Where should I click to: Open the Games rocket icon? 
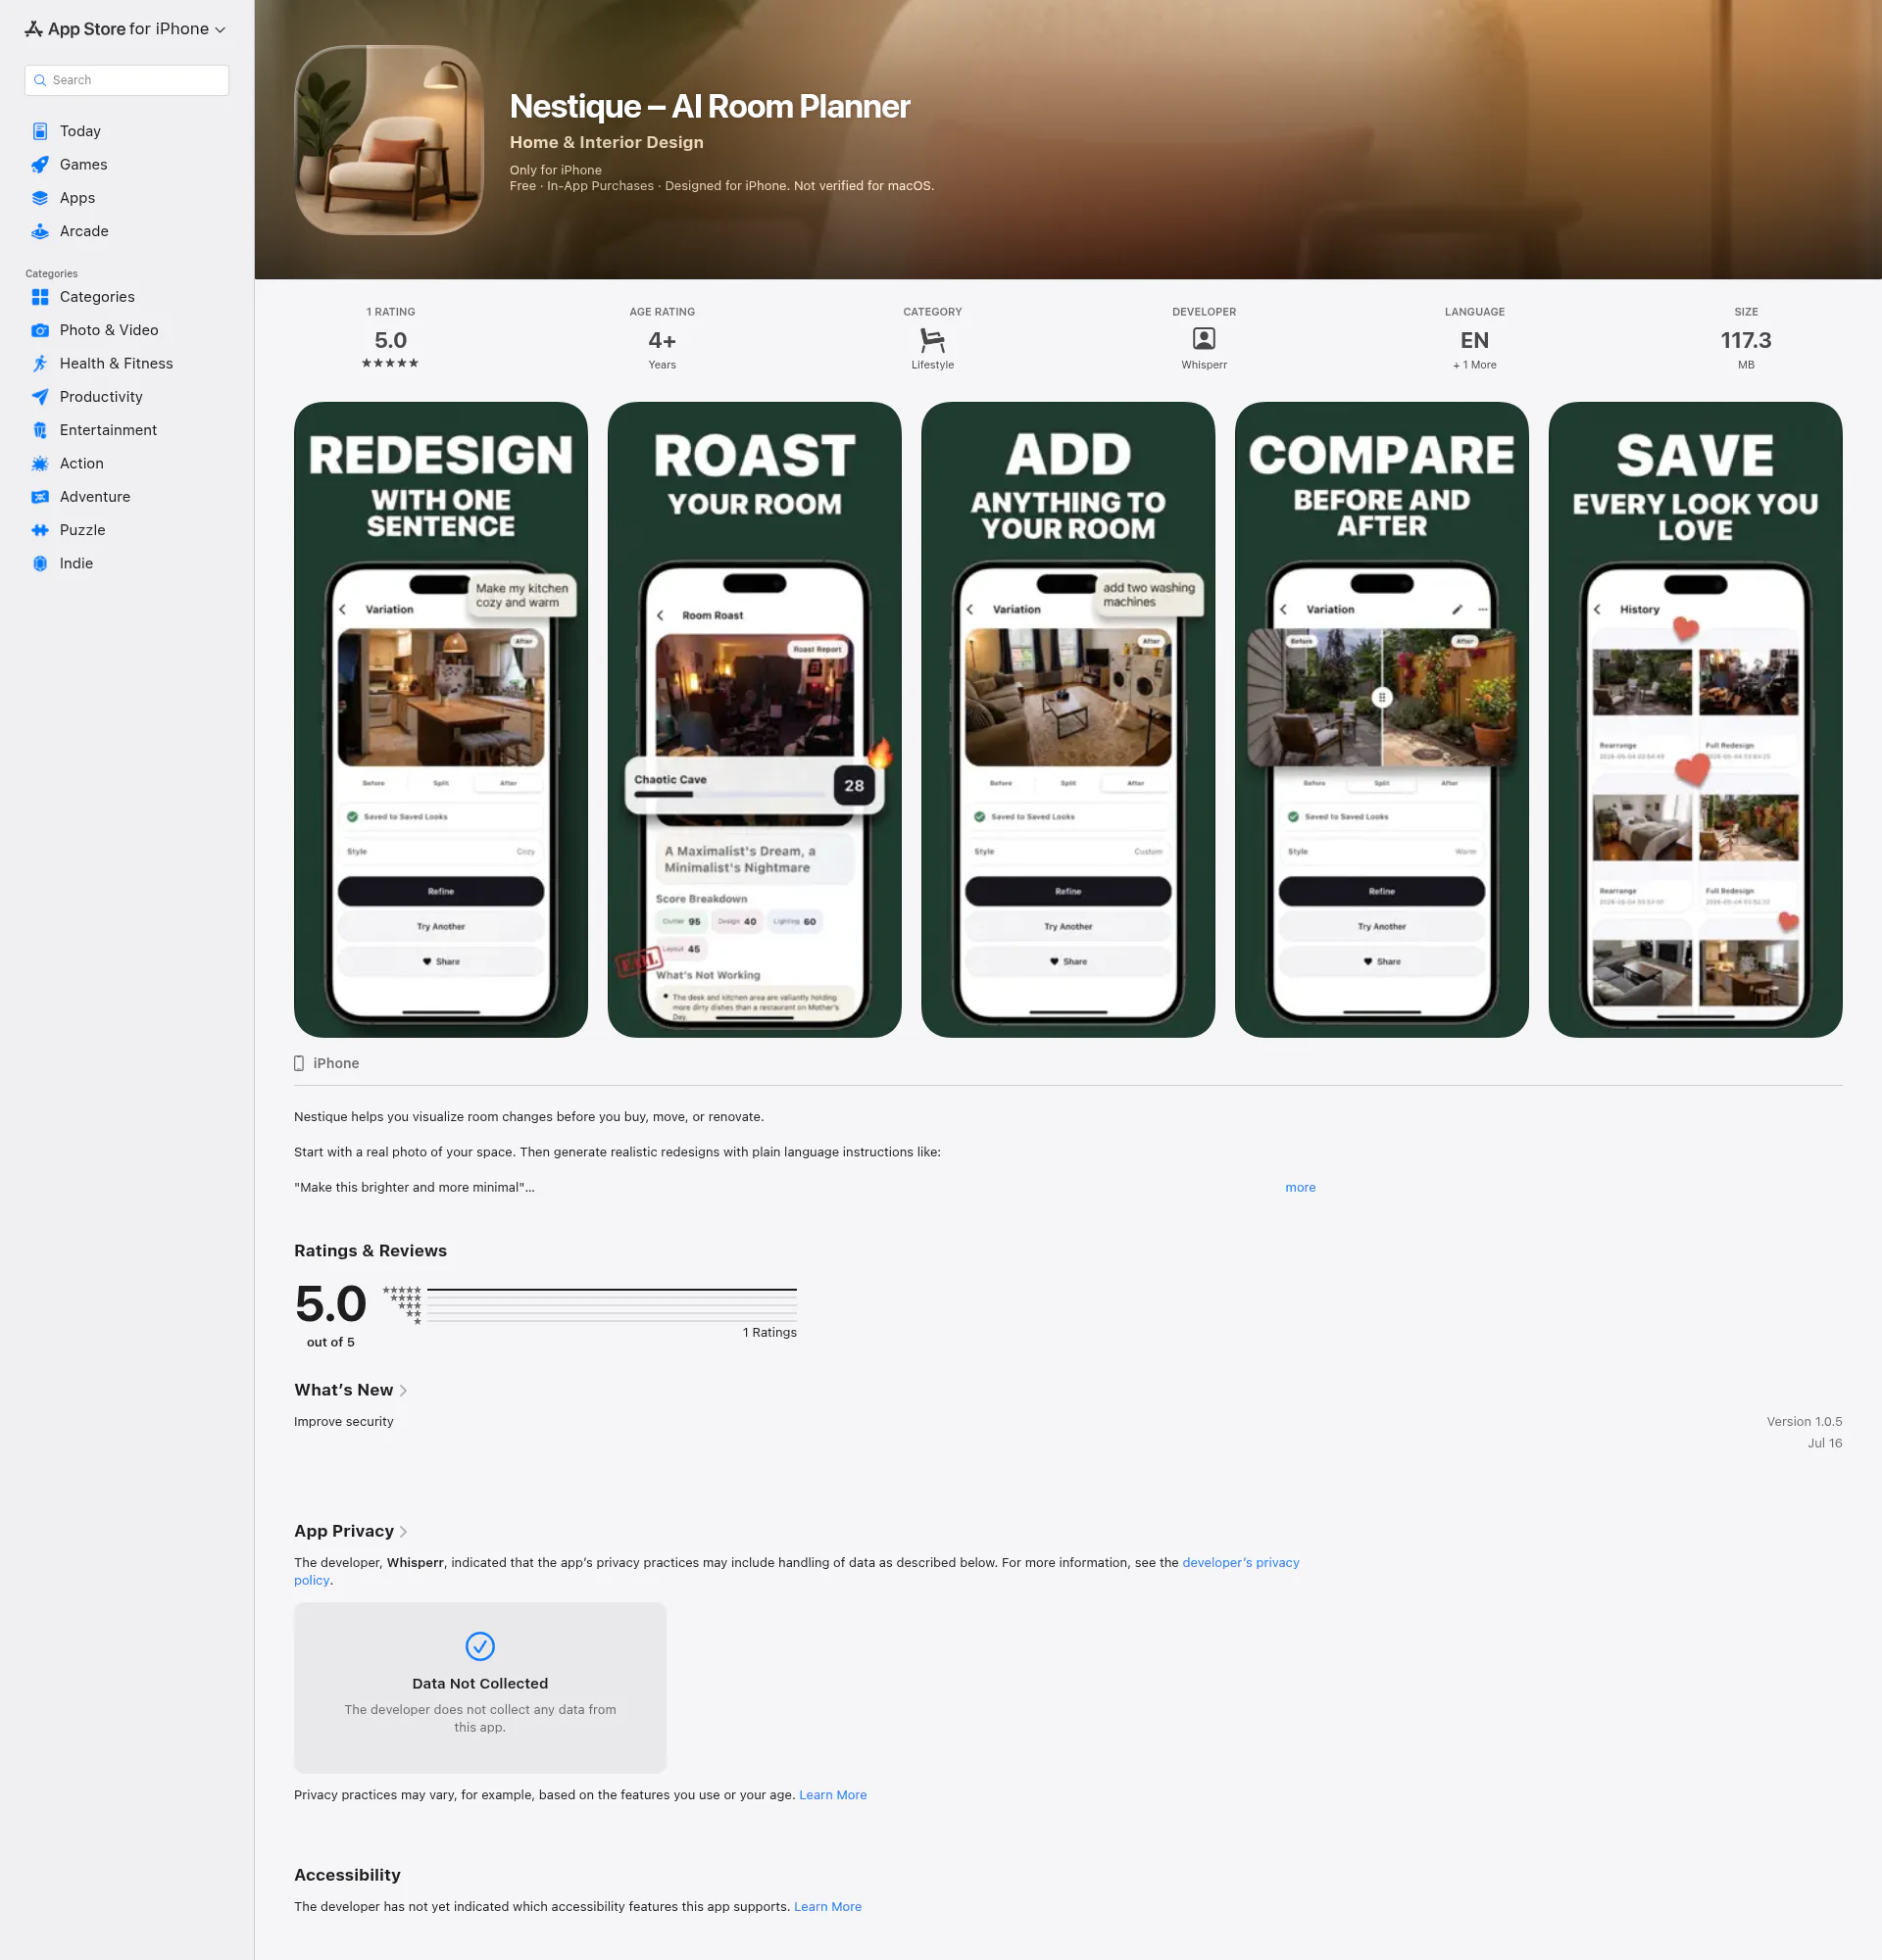(40, 164)
